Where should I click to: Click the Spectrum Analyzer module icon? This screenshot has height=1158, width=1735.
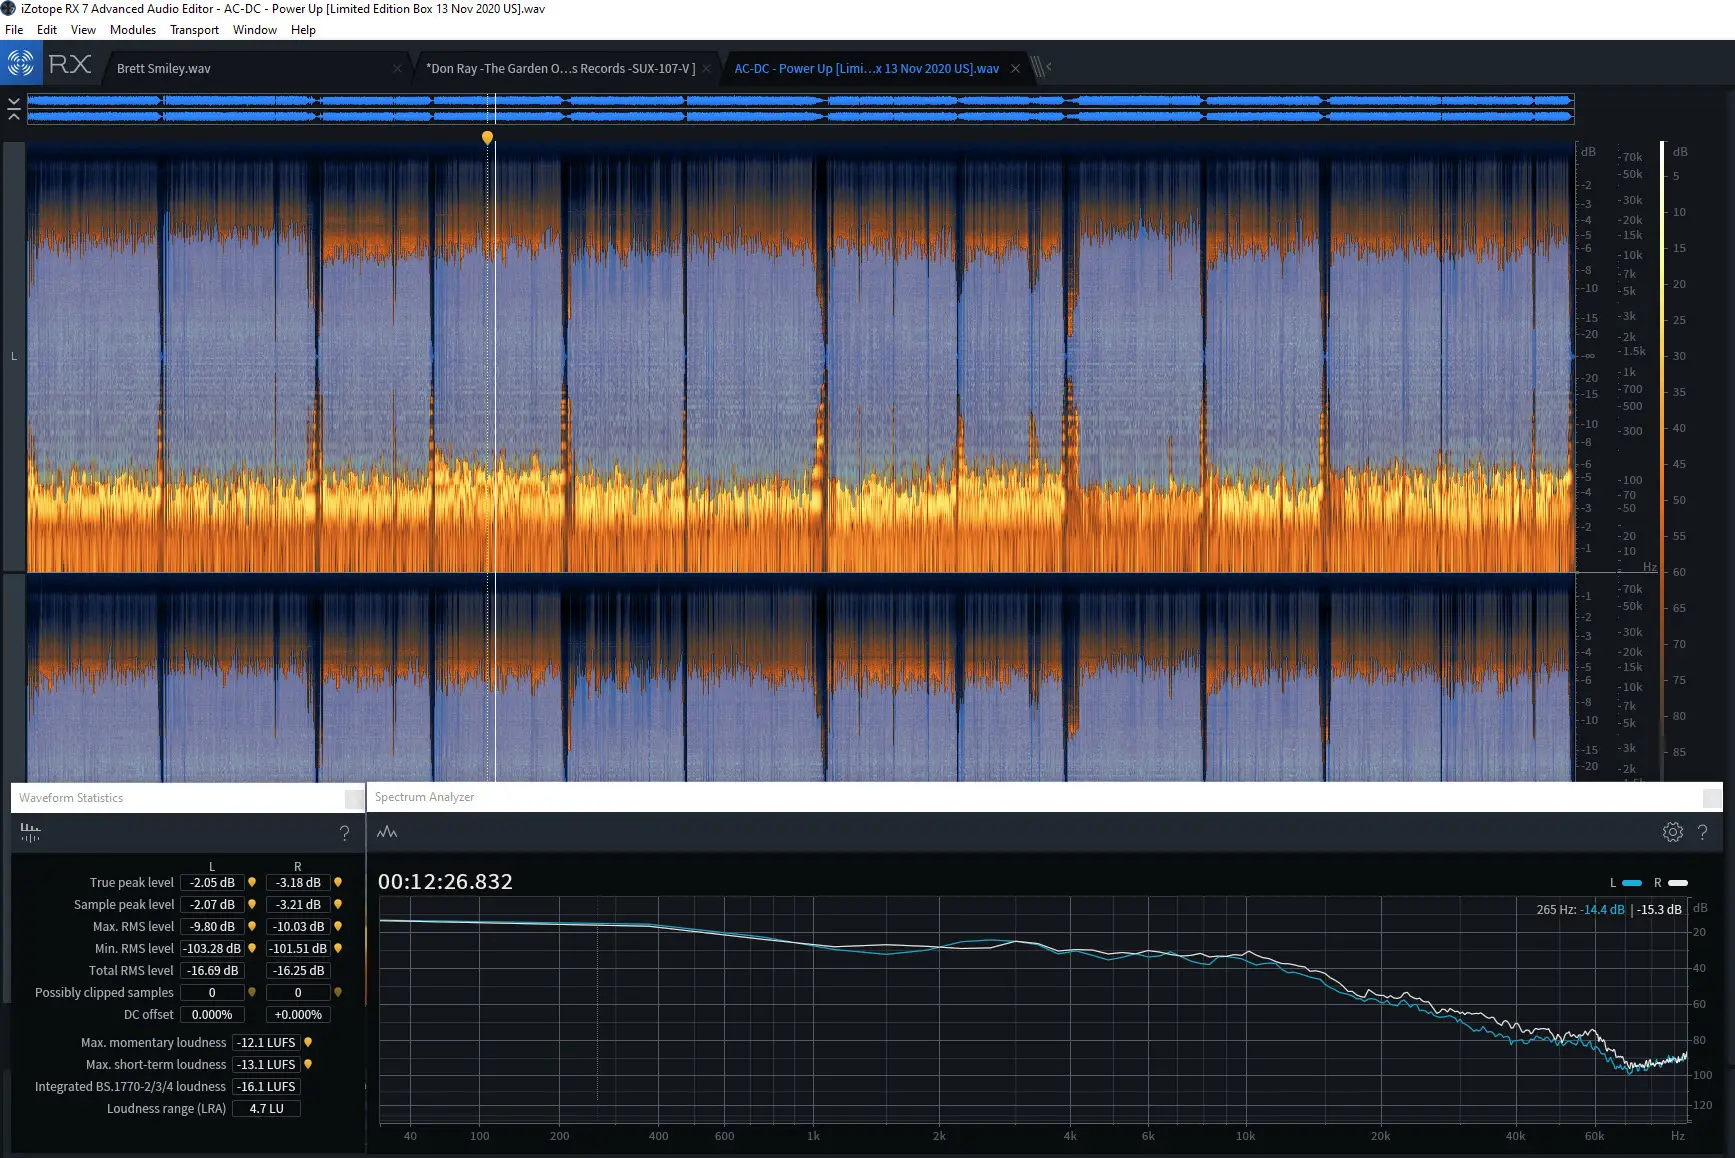pyautogui.click(x=387, y=832)
